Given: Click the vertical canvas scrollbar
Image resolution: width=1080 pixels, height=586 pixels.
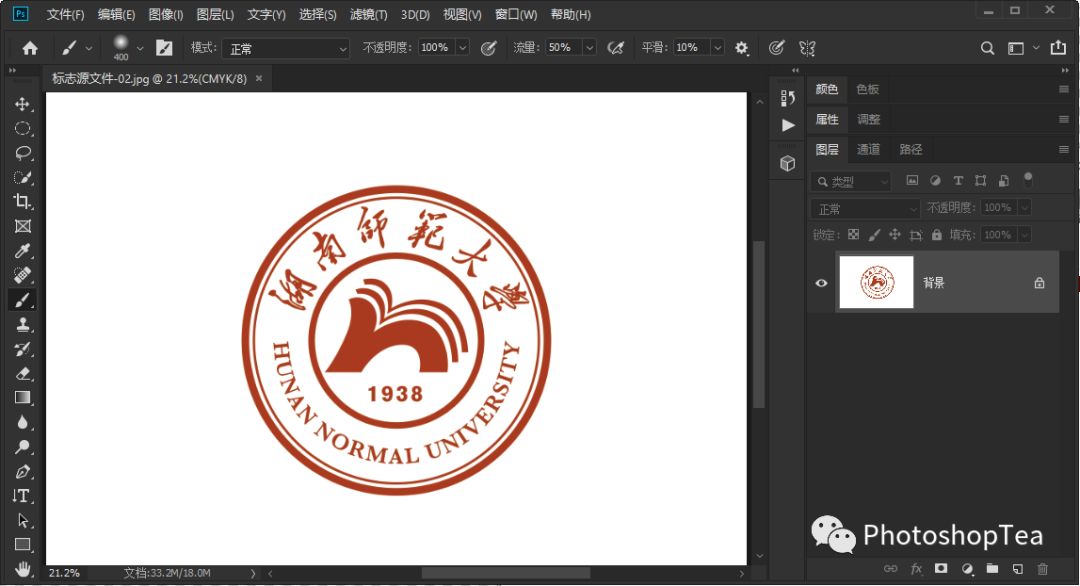Looking at the screenshot, I should [x=759, y=324].
